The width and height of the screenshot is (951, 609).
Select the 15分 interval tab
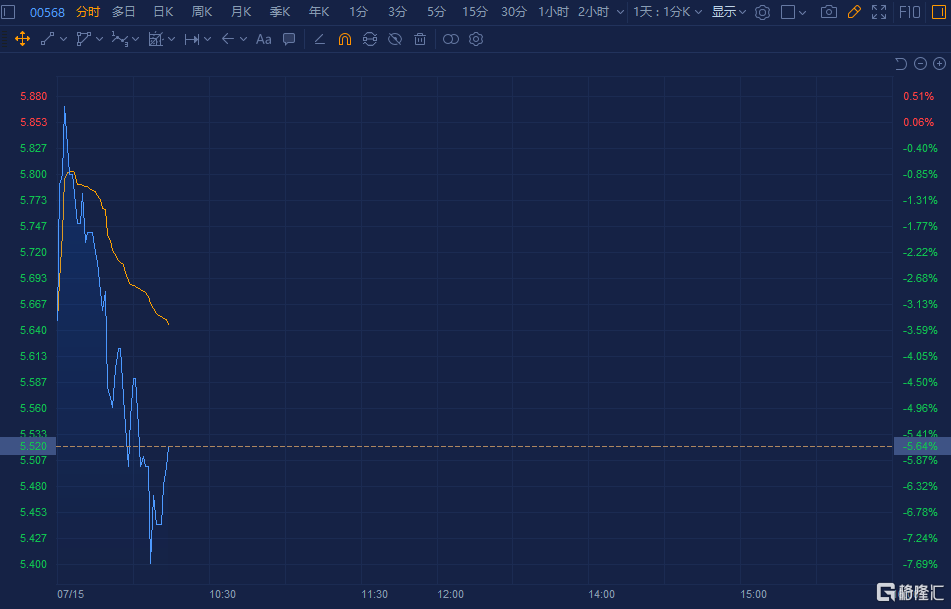coord(475,12)
